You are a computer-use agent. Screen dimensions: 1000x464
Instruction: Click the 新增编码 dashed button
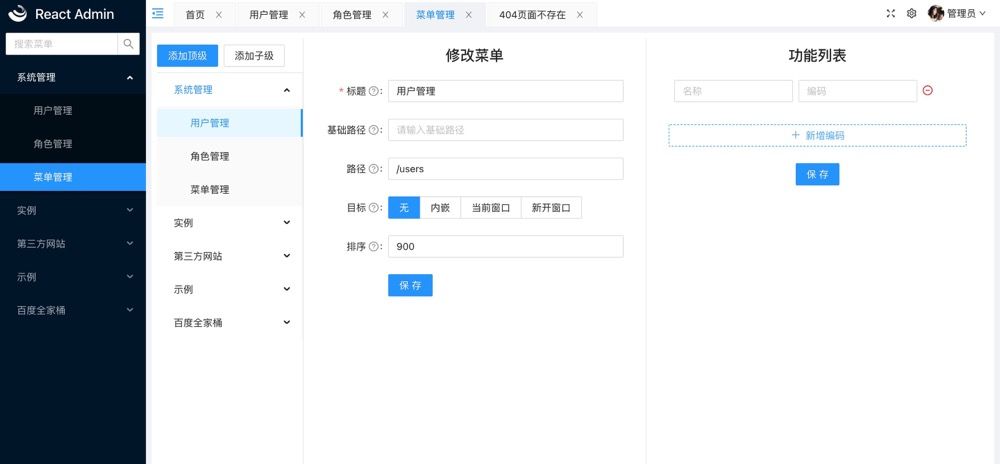[817, 135]
